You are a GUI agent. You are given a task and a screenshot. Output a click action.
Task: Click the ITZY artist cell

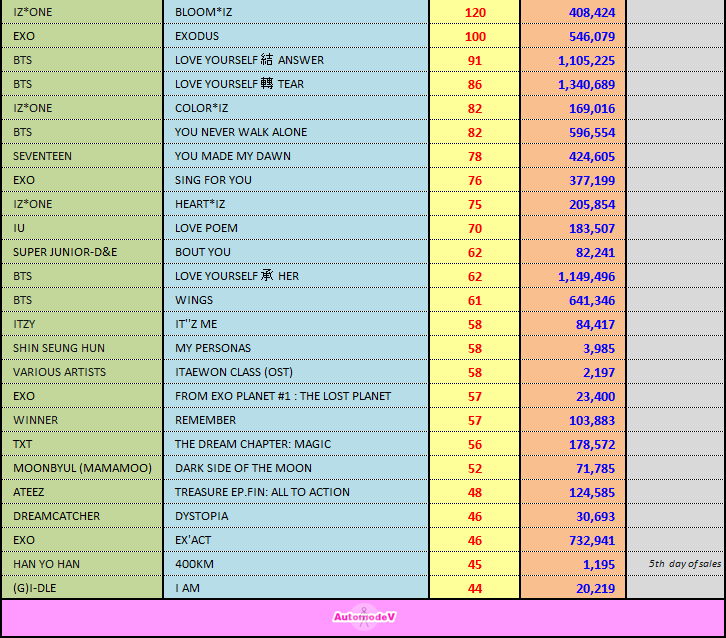(82, 324)
